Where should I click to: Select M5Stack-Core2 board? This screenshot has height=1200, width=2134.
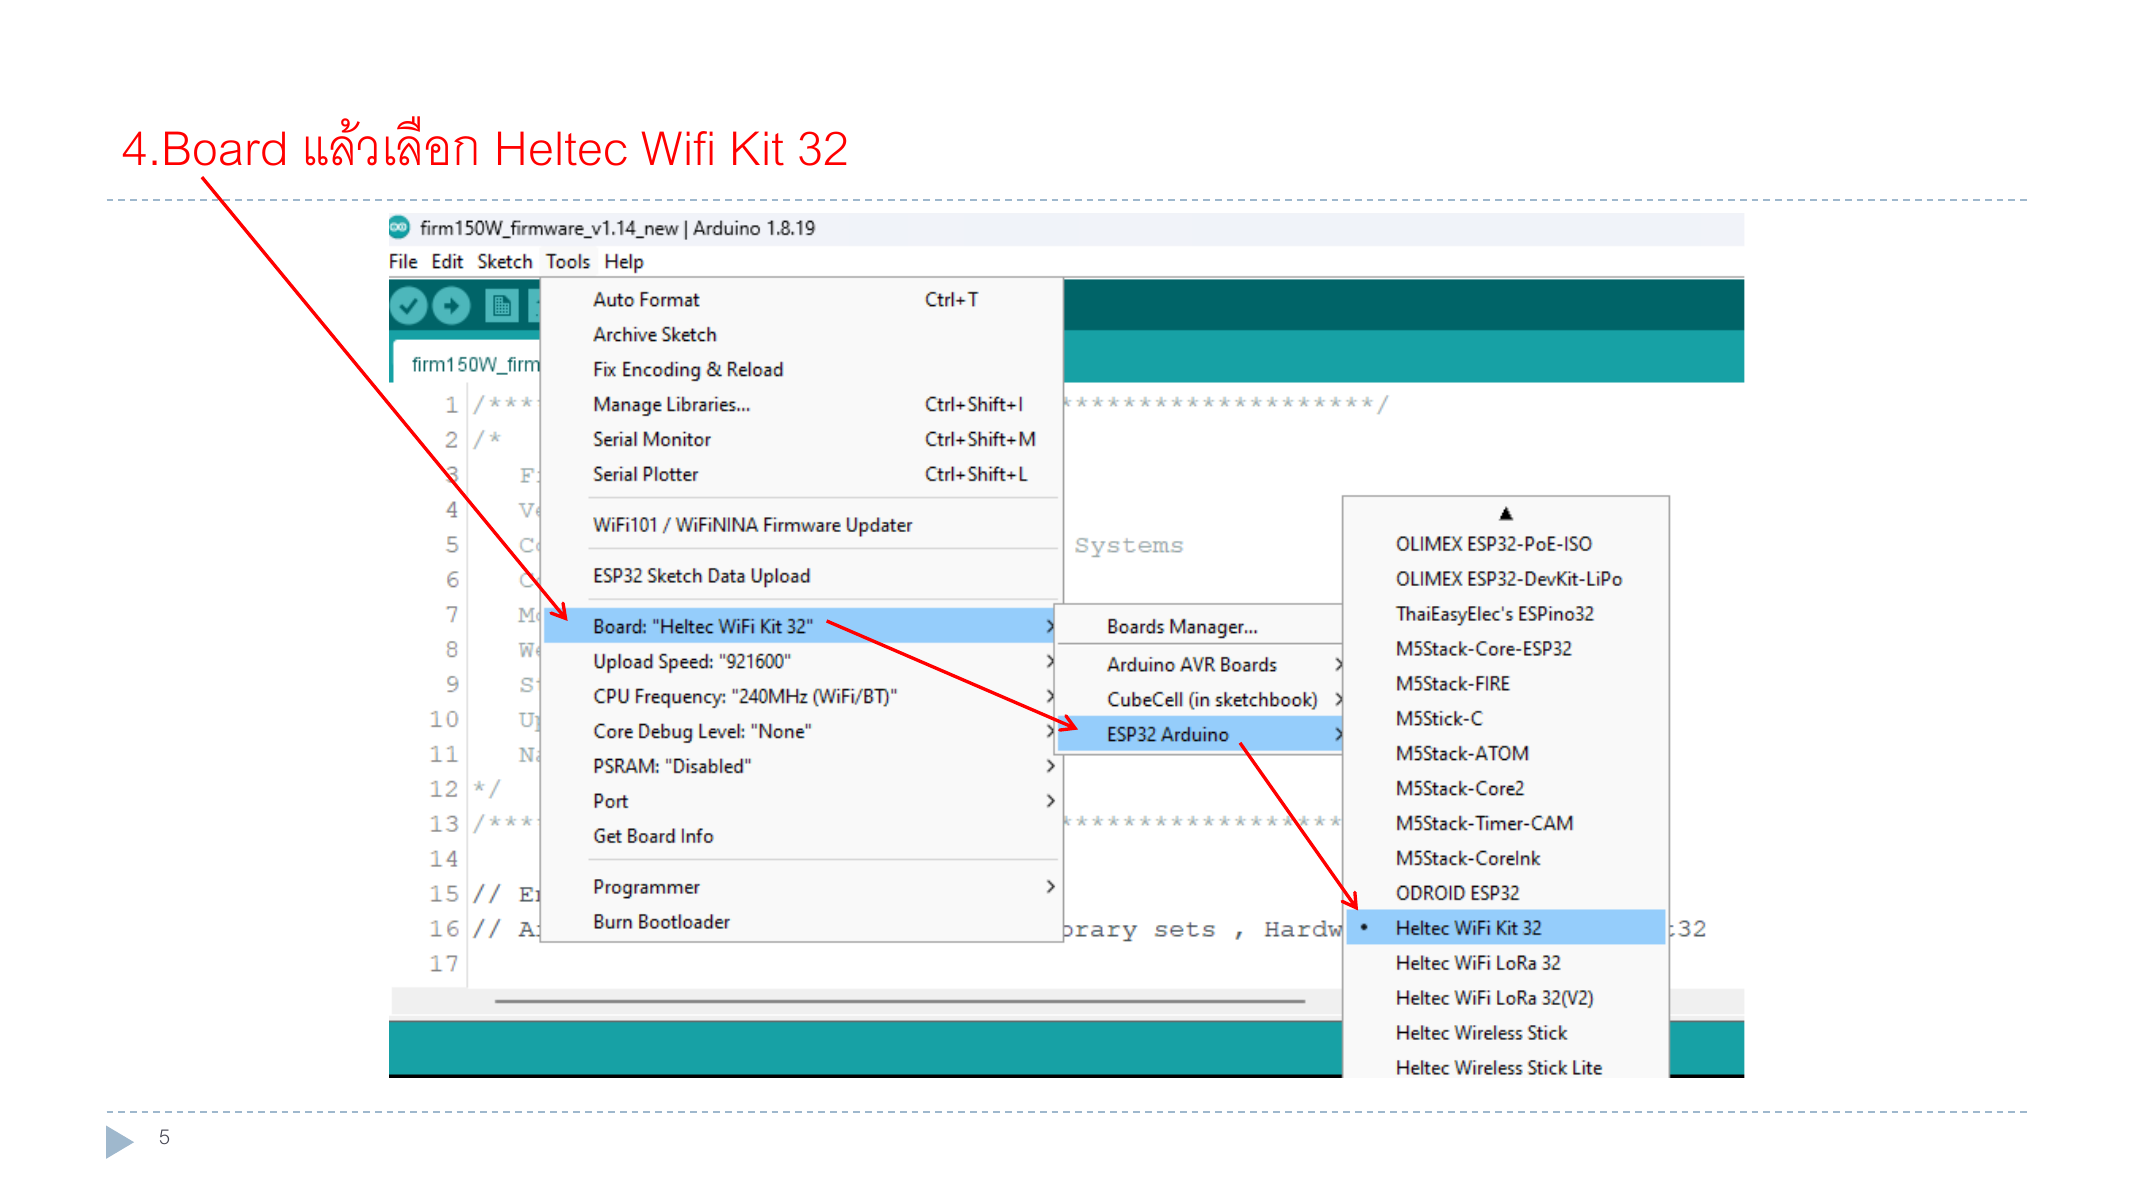(1506, 789)
